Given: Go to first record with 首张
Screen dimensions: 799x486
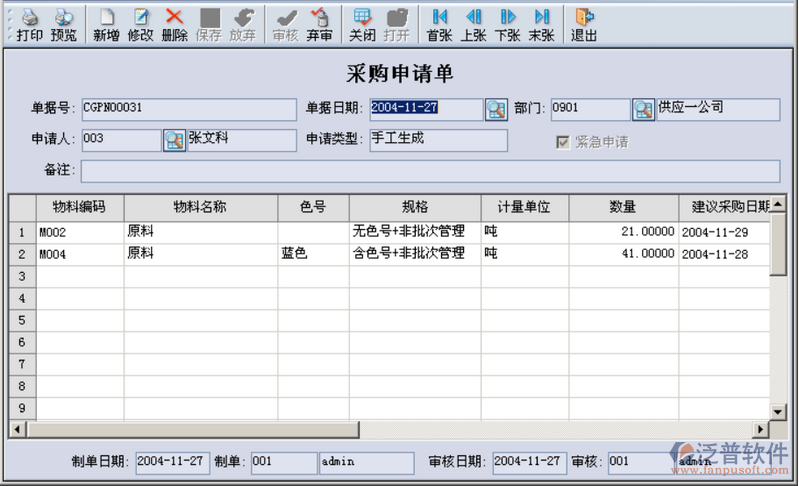Looking at the screenshot, I should (x=439, y=18).
